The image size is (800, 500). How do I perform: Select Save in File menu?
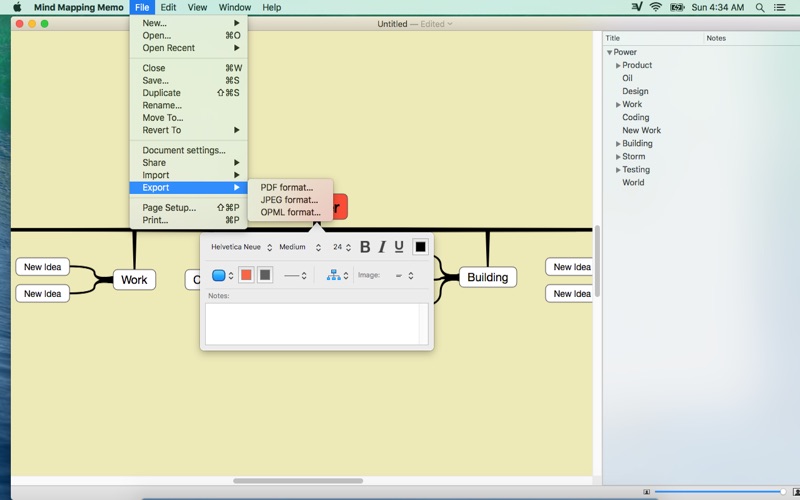coord(188,81)
